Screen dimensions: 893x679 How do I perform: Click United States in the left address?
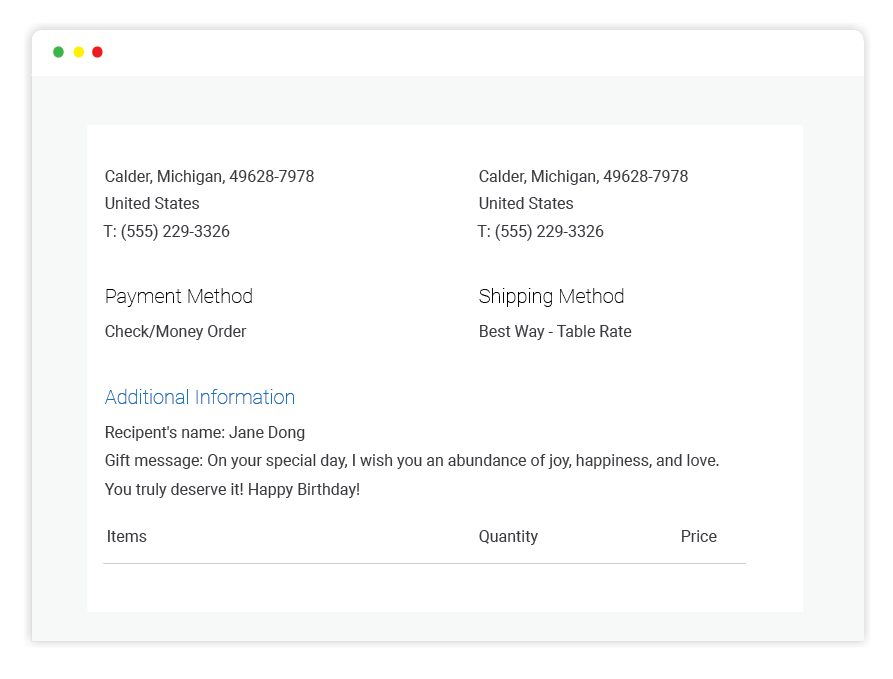click(152, 203)
